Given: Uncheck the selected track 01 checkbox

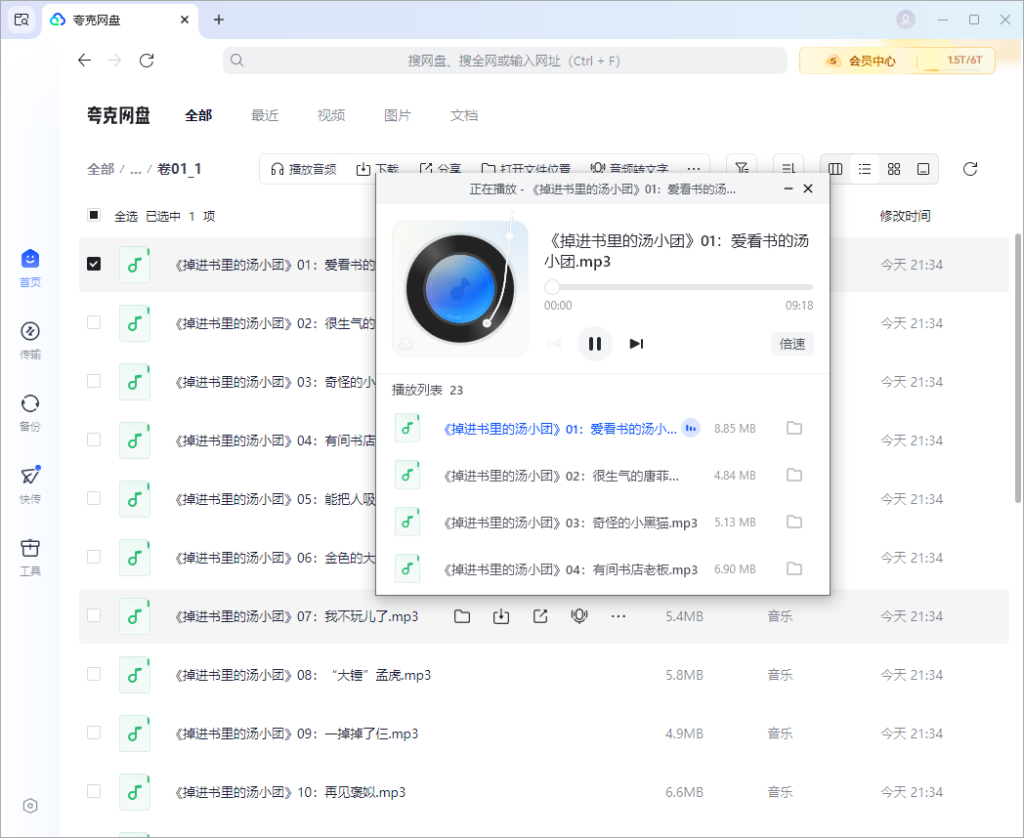Looking at the screenshot, I should pos(93,264).
